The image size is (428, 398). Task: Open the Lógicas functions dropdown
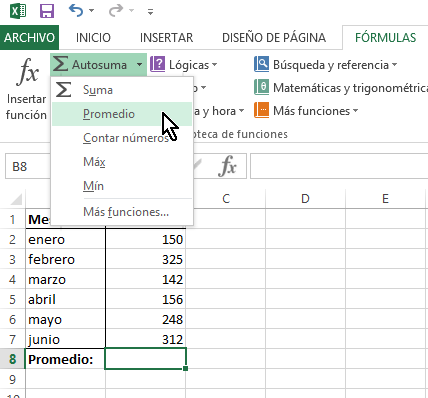(184, 65)
